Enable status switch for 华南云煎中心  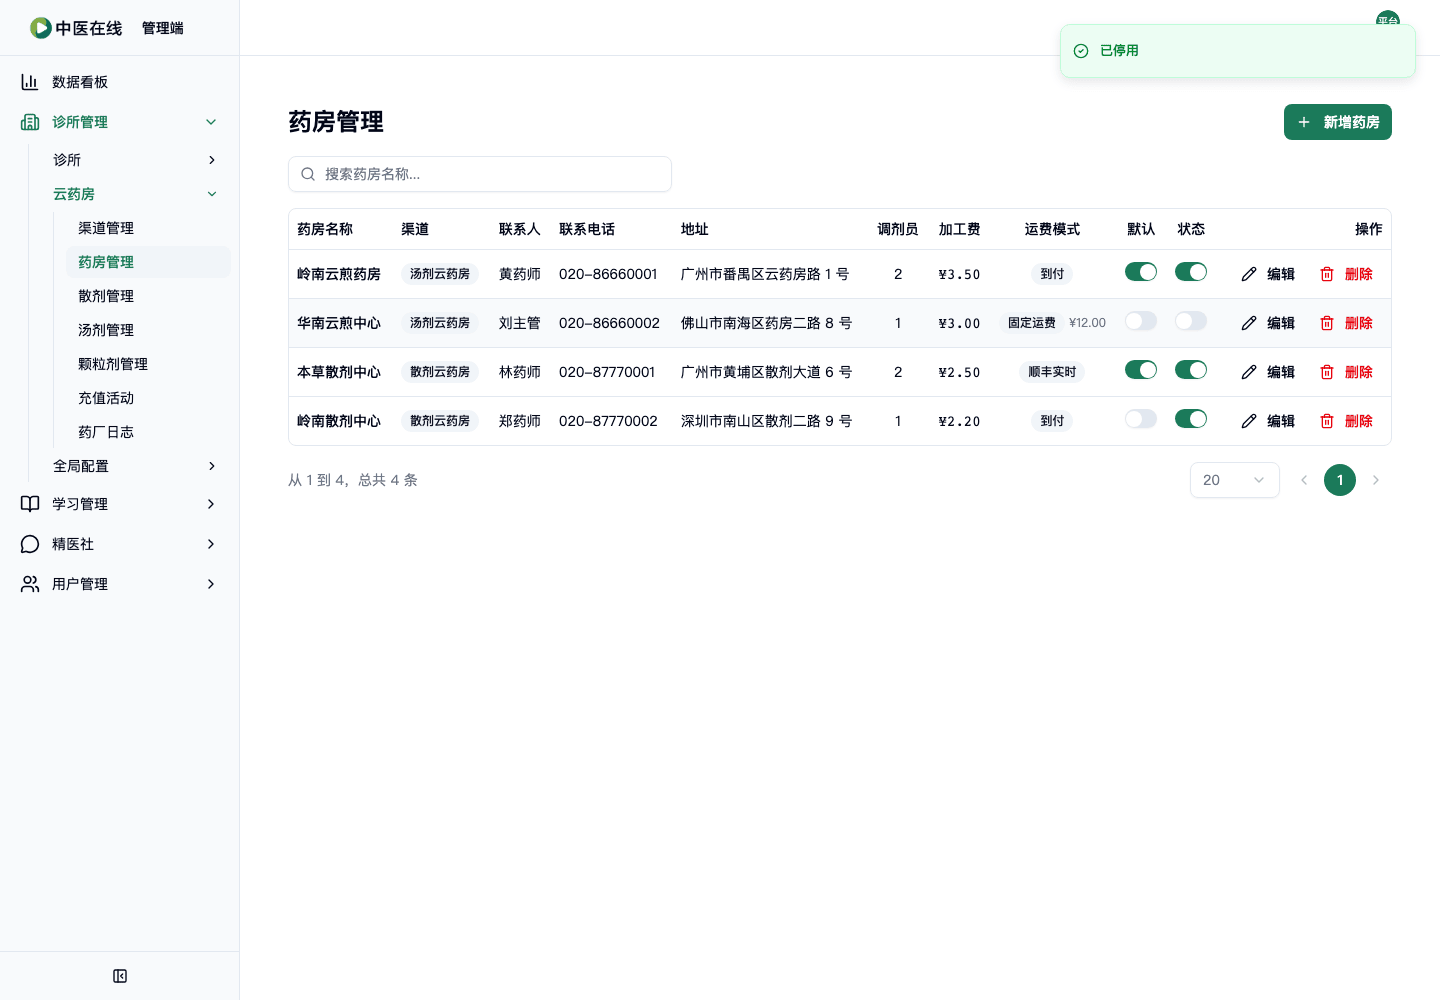click(1191, 321)
